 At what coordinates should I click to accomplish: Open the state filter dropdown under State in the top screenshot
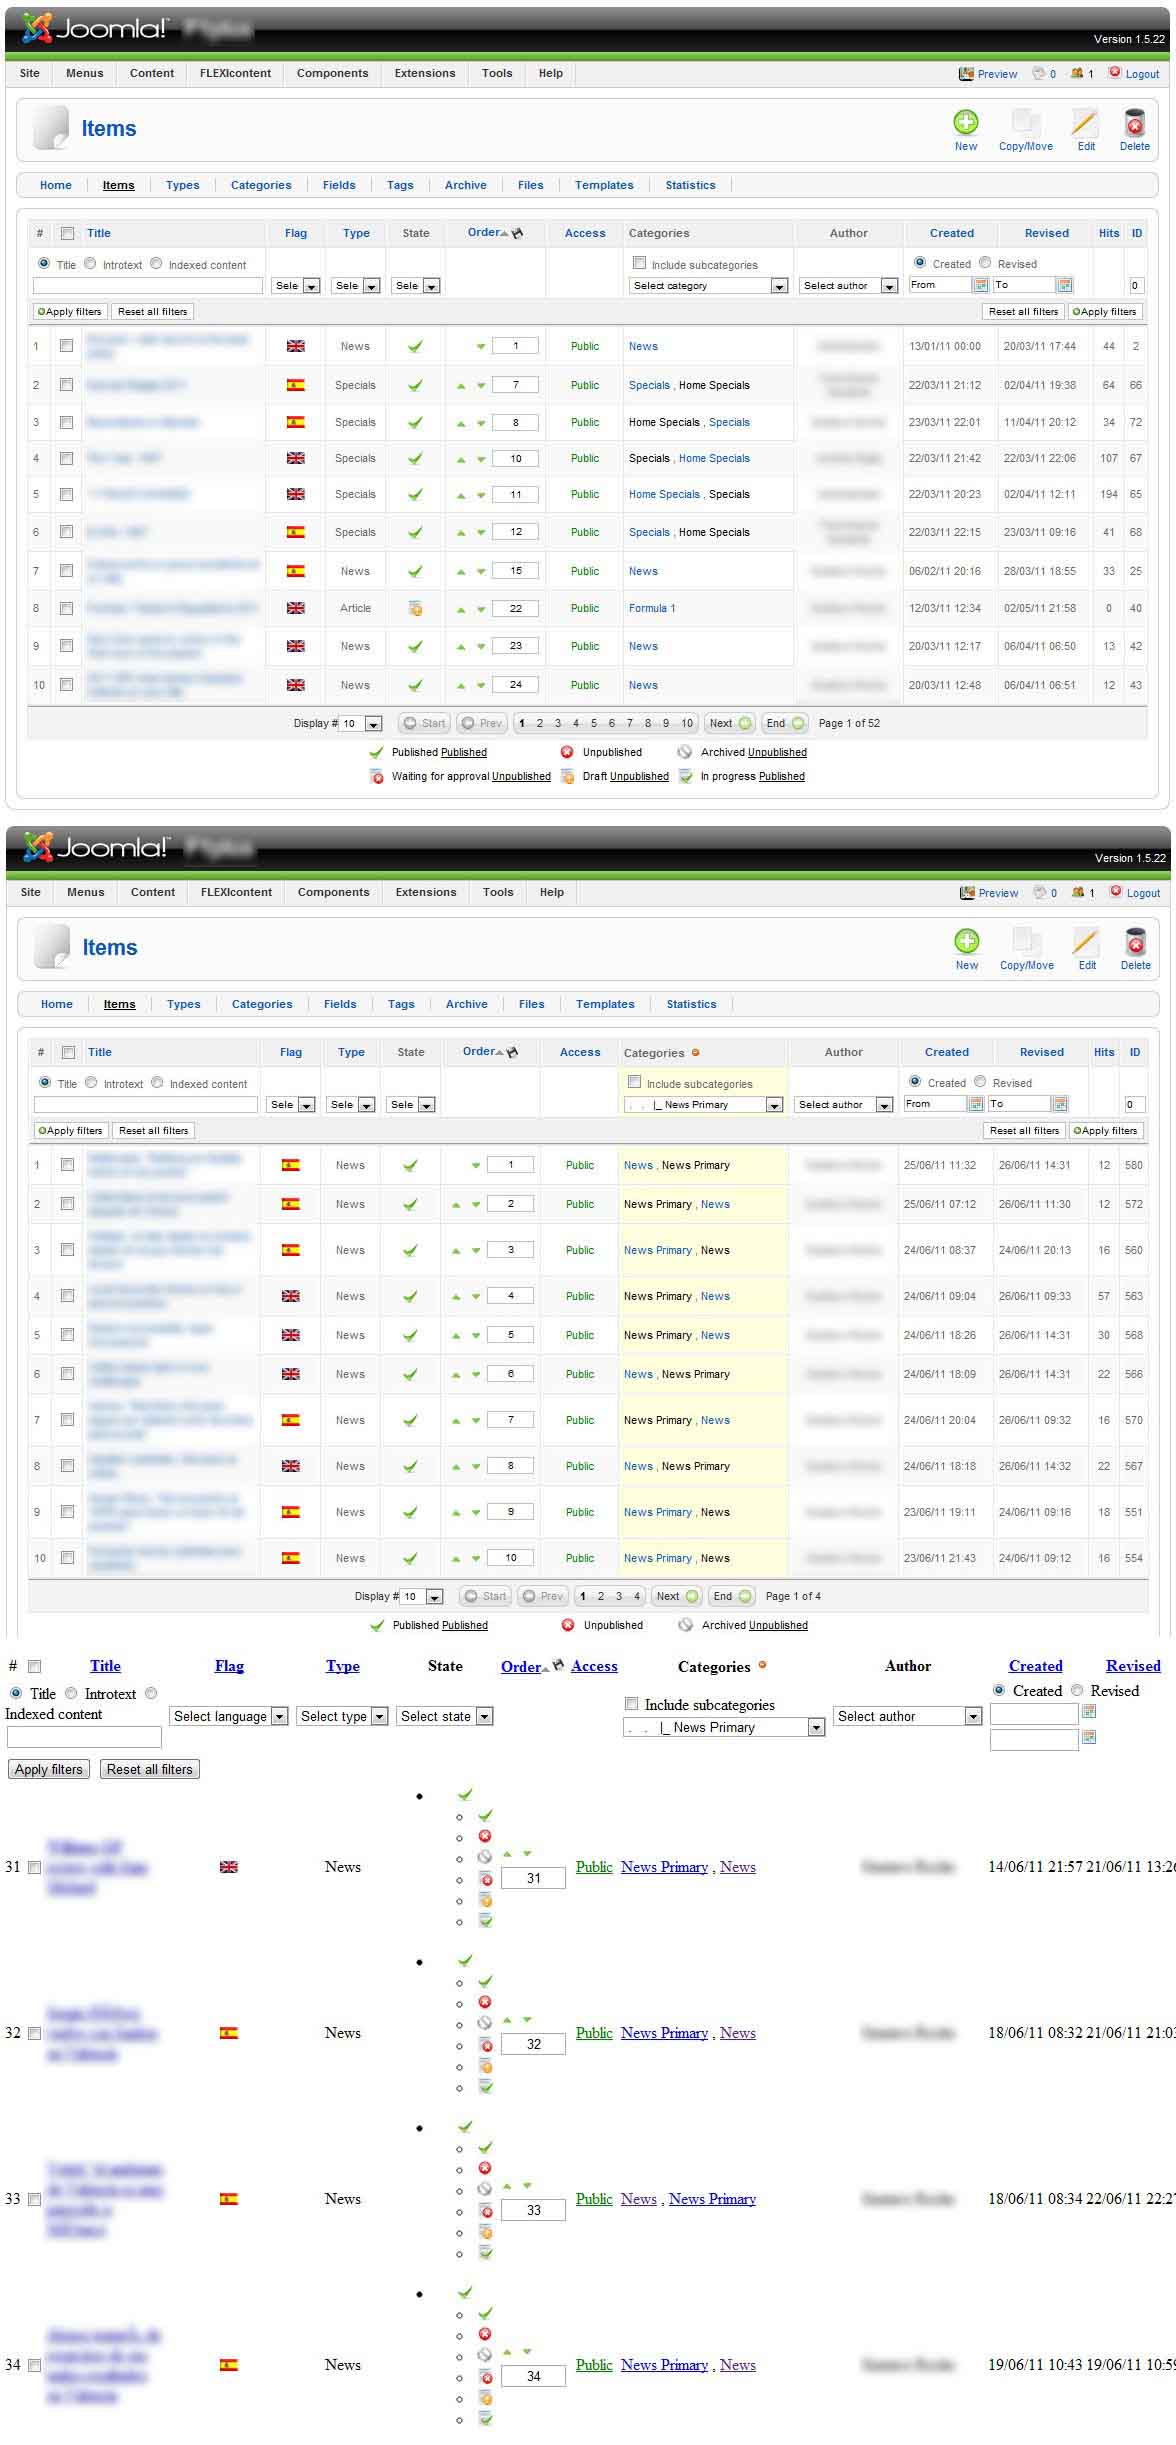point(416,286)
